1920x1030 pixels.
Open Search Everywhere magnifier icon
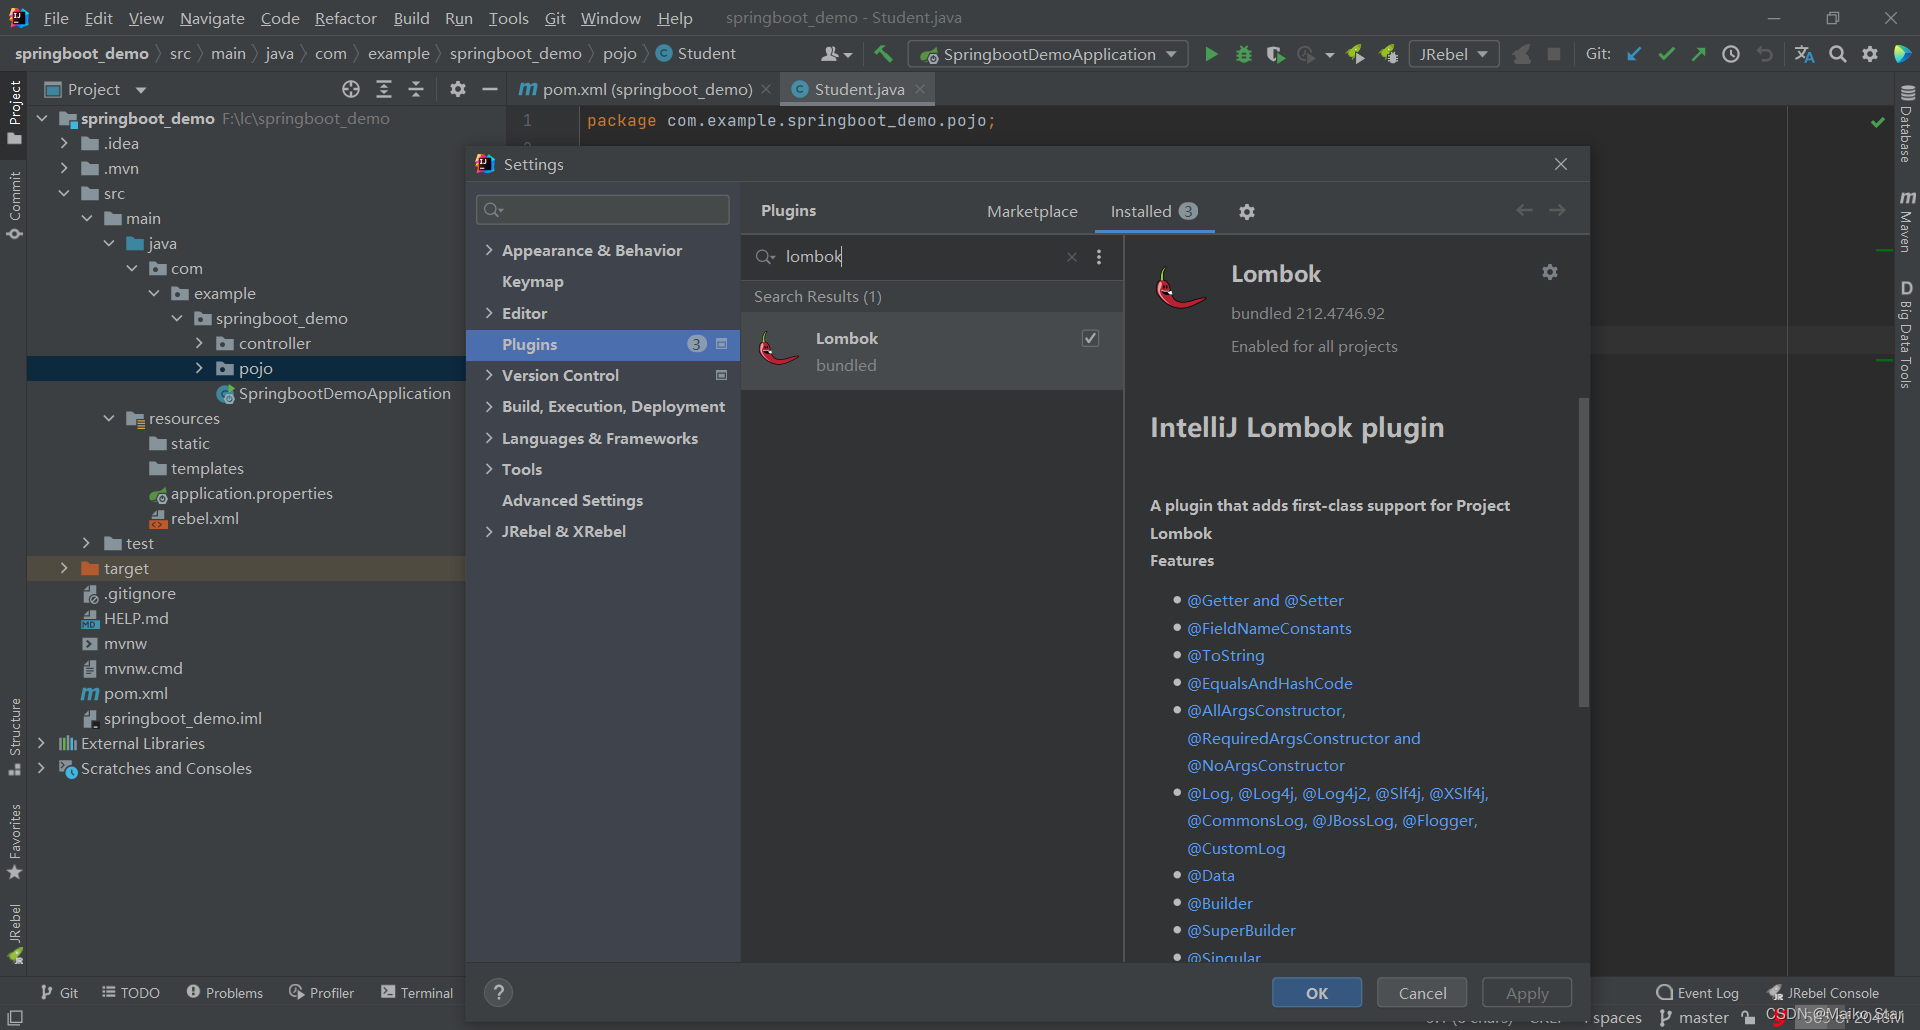(x=1838, y=54)
